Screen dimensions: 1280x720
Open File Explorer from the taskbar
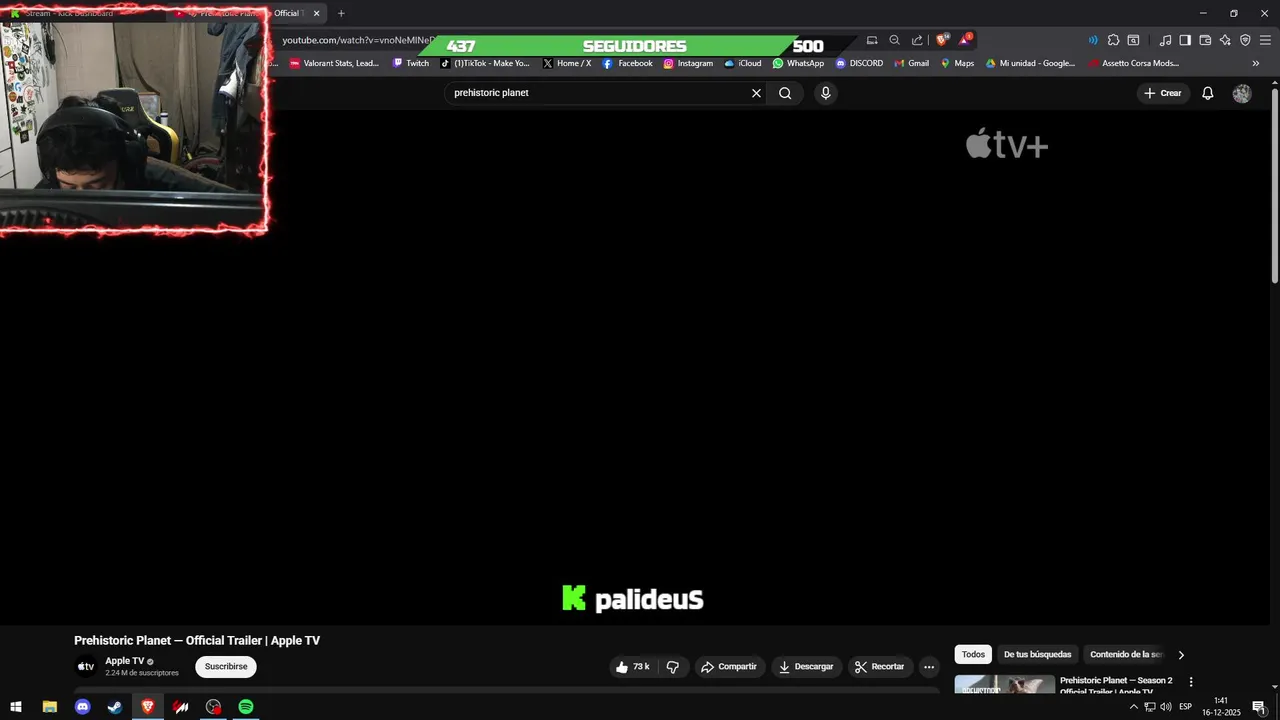(50, 707)
